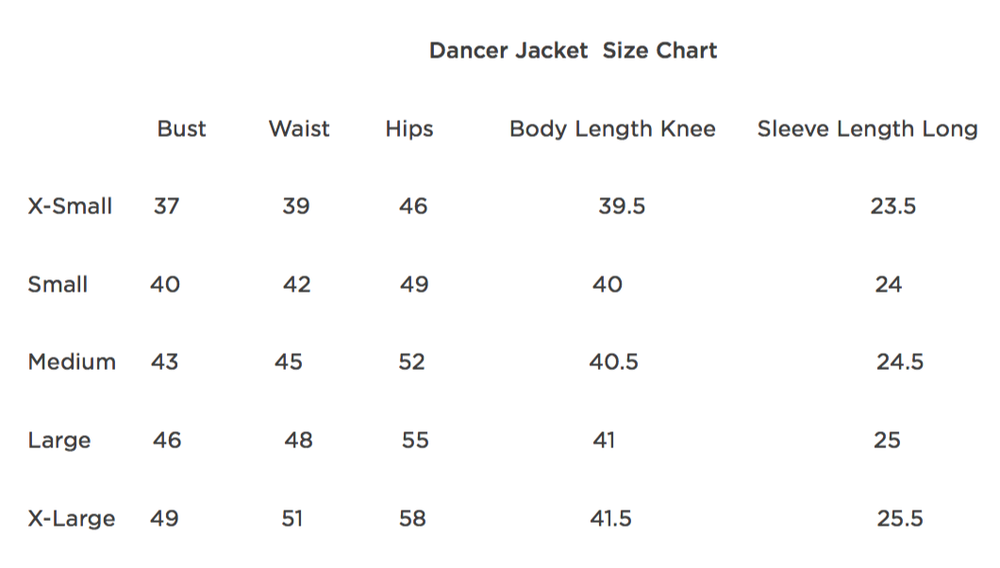Click the X-Small row label
Screen dimensions: 1000x568
(x=70, y=207)
